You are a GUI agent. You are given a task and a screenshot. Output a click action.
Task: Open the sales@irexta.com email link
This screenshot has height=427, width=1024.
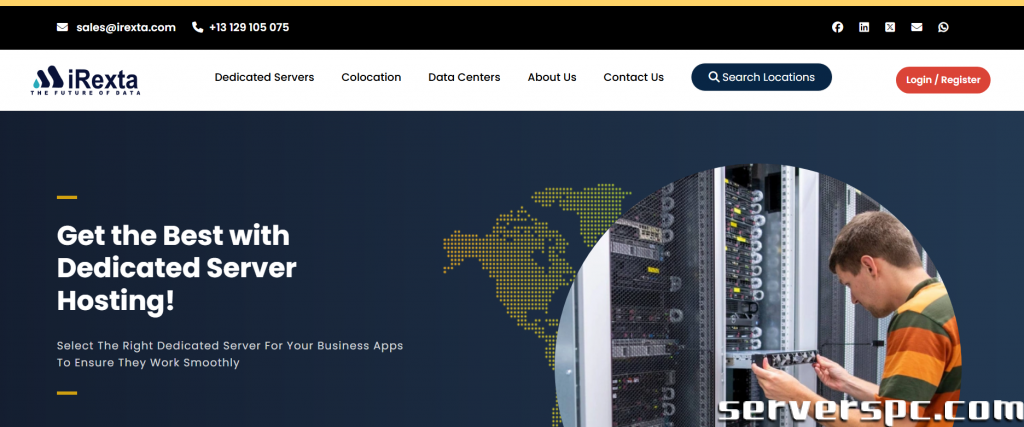click(126, 27)
